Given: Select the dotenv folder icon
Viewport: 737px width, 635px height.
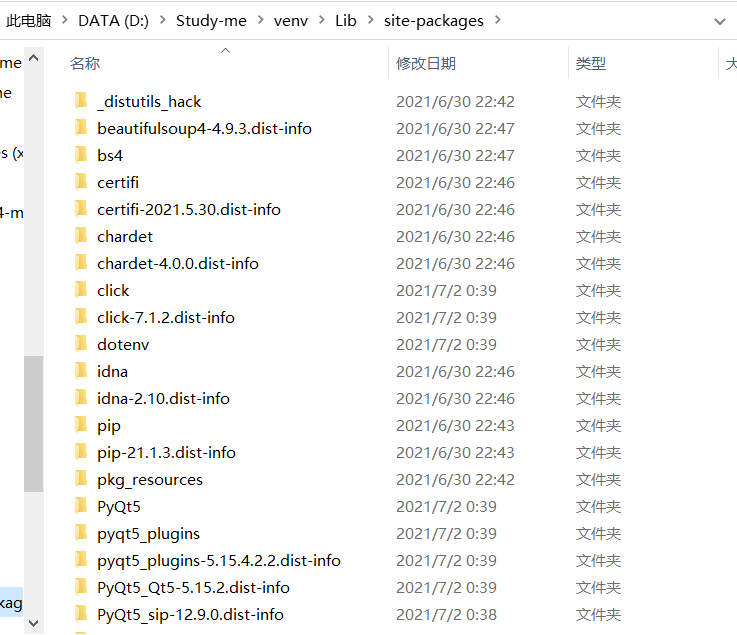Looking at the screenshot, I should tap(81, 344).
